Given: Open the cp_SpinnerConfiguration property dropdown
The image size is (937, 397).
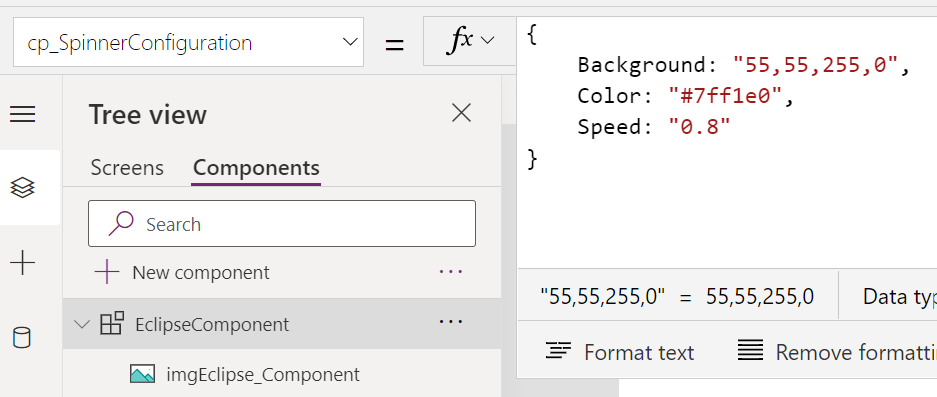Looking at the screenshot, I should 188,42.
